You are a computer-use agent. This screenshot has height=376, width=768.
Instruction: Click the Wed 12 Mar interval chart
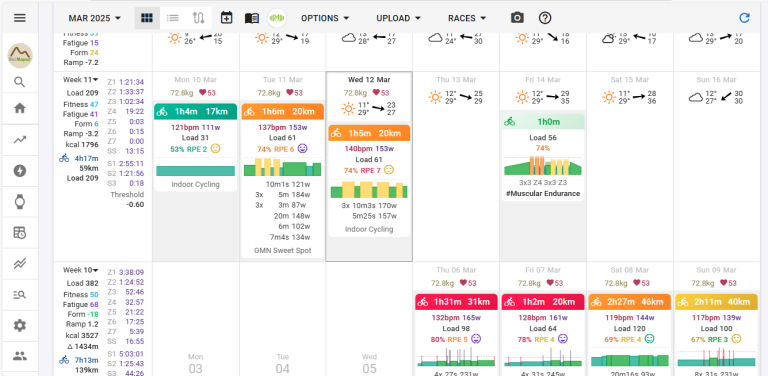tap(369, 189)
